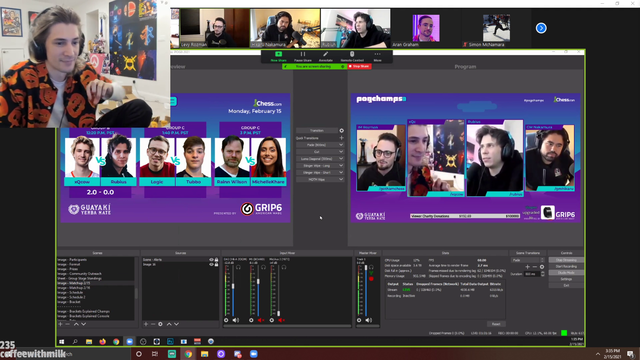Select Levy Rozman's video thumbnail
This screenshot has height=360, width=640.
click(x=214, y=28)
